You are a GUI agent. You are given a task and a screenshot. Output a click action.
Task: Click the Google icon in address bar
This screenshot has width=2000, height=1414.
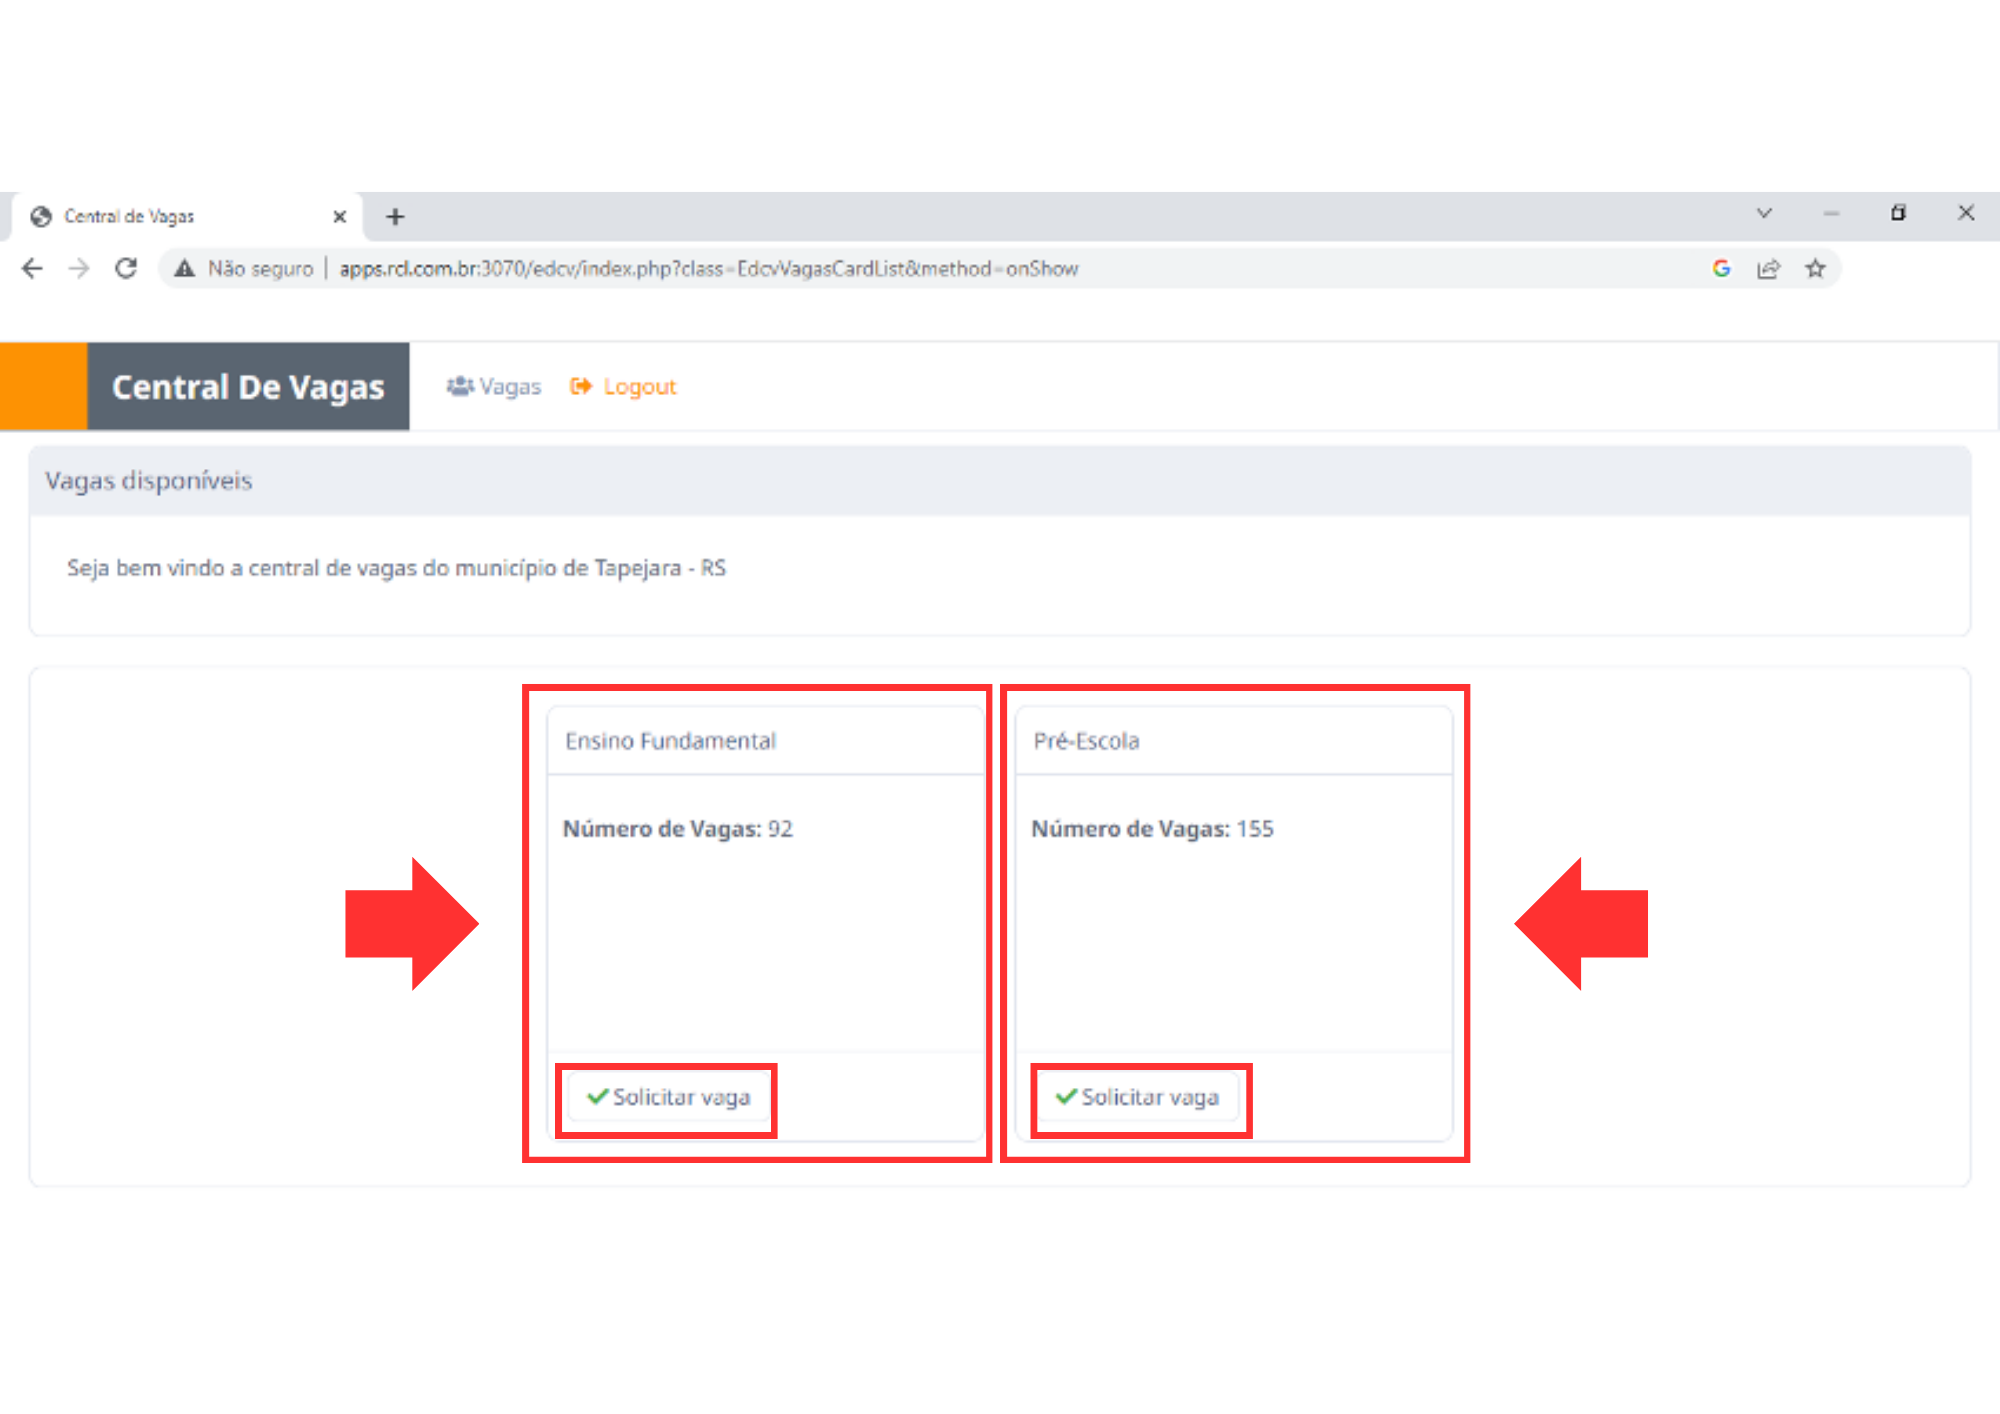coord(1721,268)
